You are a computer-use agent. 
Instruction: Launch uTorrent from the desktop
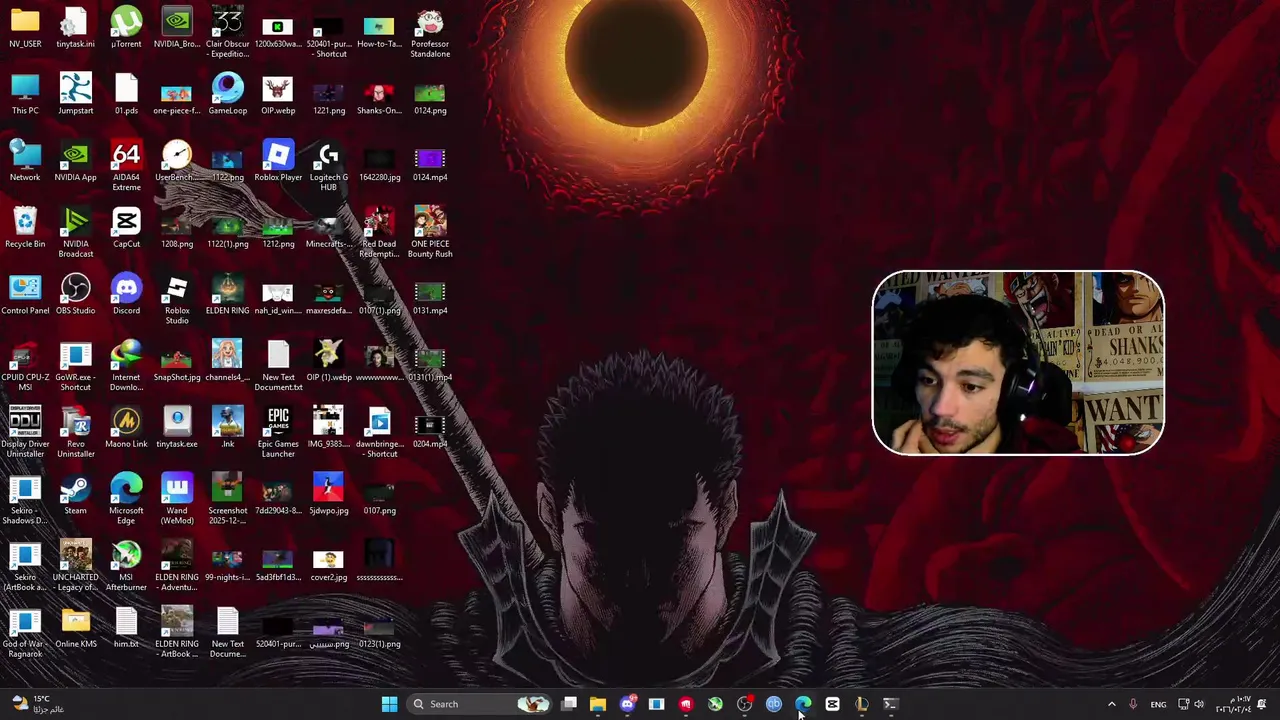[126, 27]
